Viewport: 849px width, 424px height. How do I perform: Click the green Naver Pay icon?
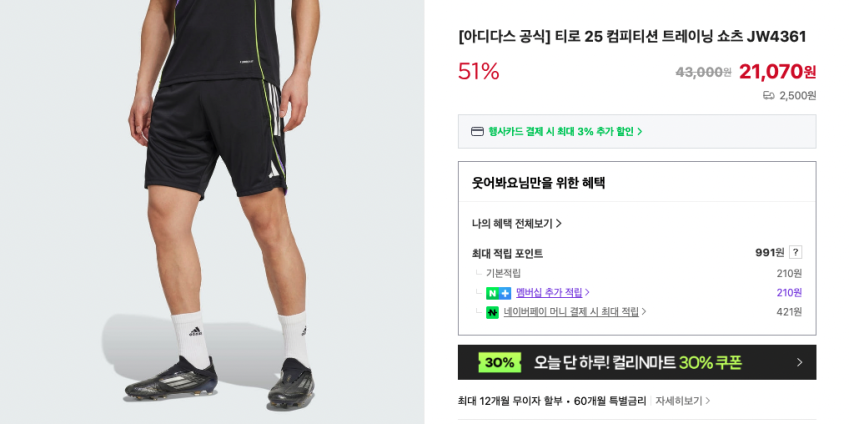point(492,312)
